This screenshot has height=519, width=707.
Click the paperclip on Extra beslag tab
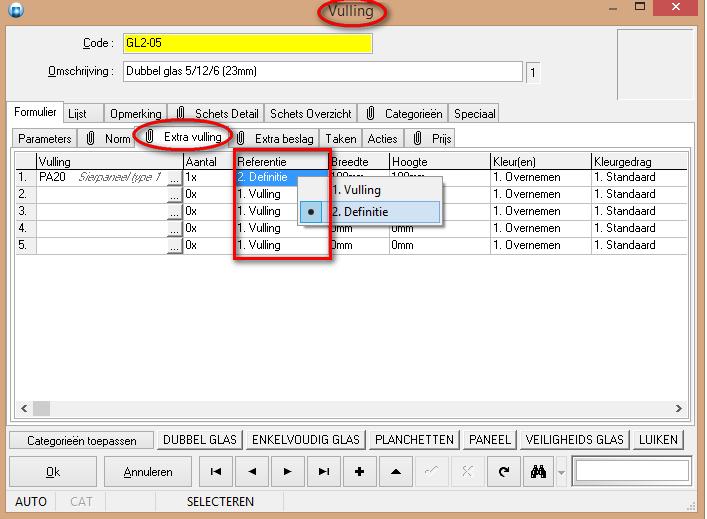coord(241,138)
